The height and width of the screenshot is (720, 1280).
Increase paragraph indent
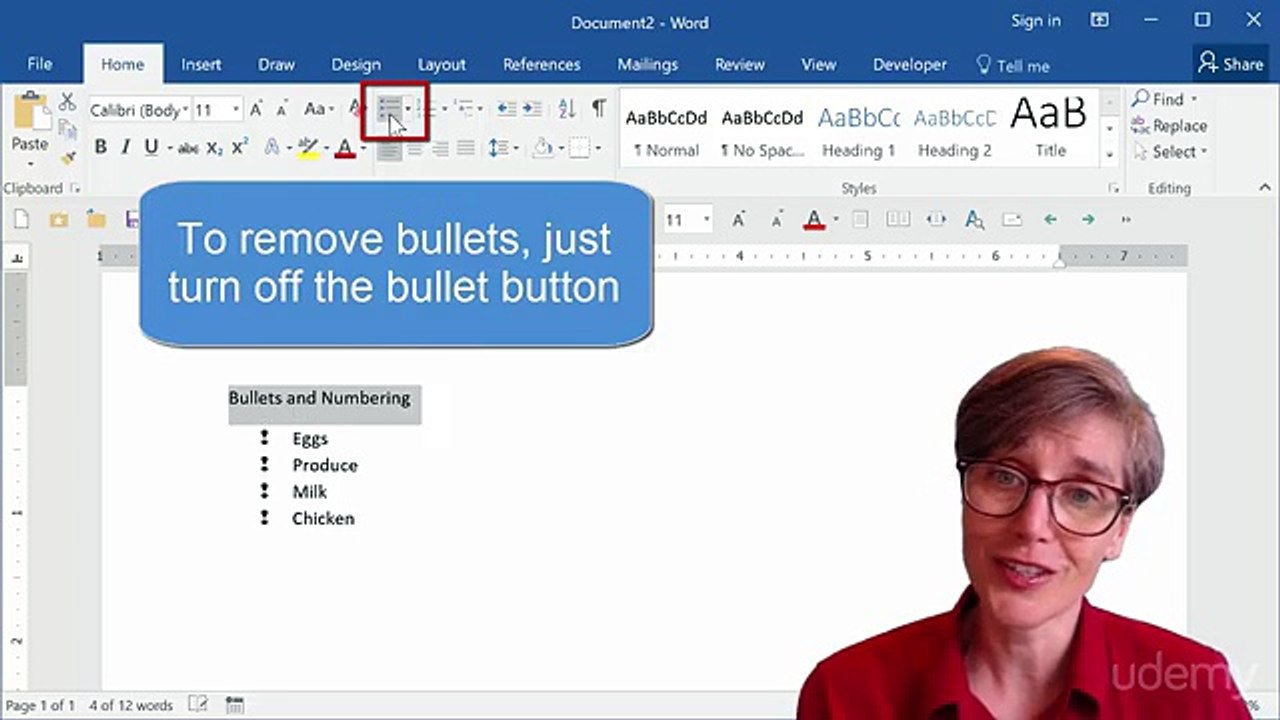[532, 109]
